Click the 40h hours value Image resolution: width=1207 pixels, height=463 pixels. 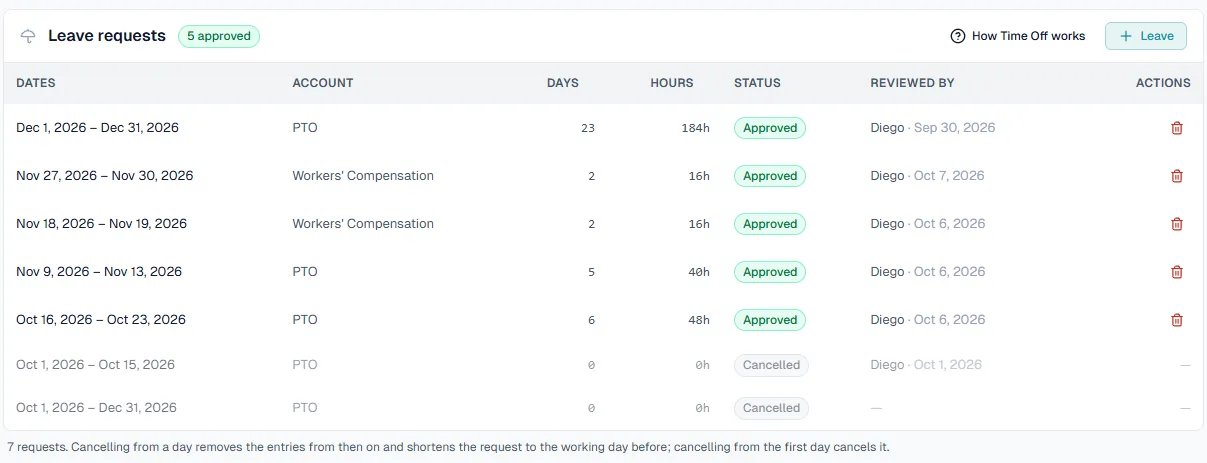pos(697,272)
